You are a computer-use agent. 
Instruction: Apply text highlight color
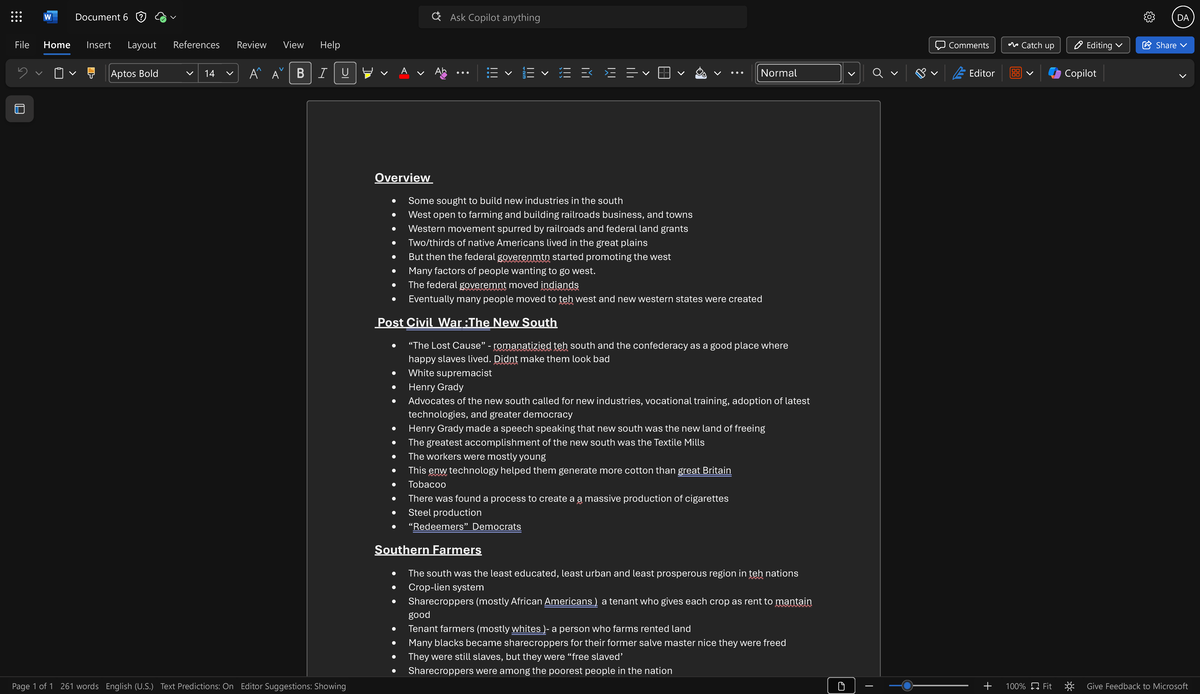pyautogui.click(x=367, y=73)
